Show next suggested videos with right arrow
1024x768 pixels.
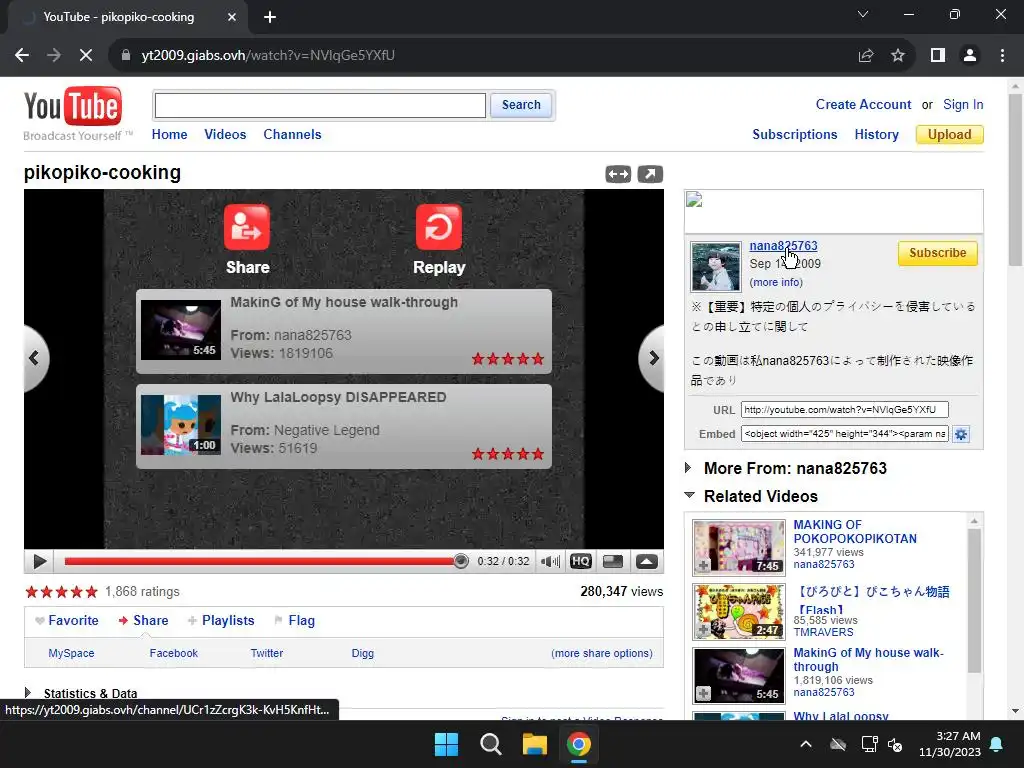[653, 358]
